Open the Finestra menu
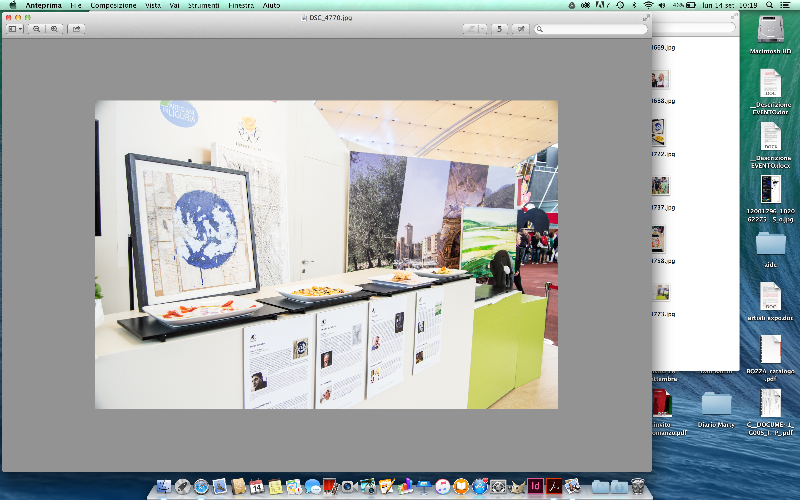800x500 pixels. (x=241, y=5)
